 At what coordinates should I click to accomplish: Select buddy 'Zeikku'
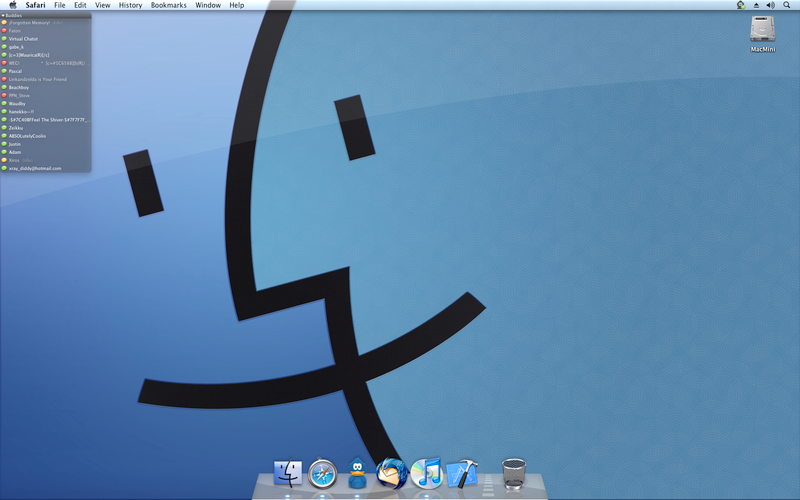46,128
